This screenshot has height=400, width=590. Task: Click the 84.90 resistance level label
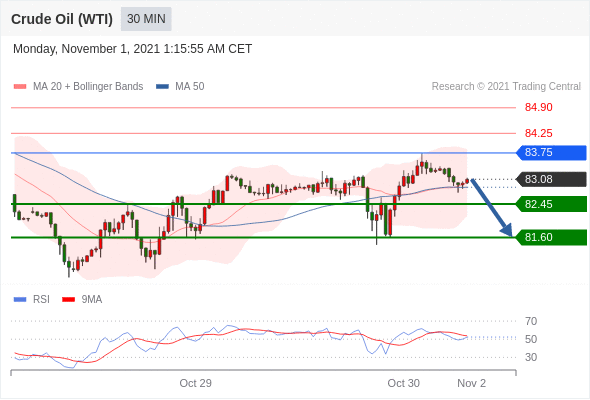point(538,107)
